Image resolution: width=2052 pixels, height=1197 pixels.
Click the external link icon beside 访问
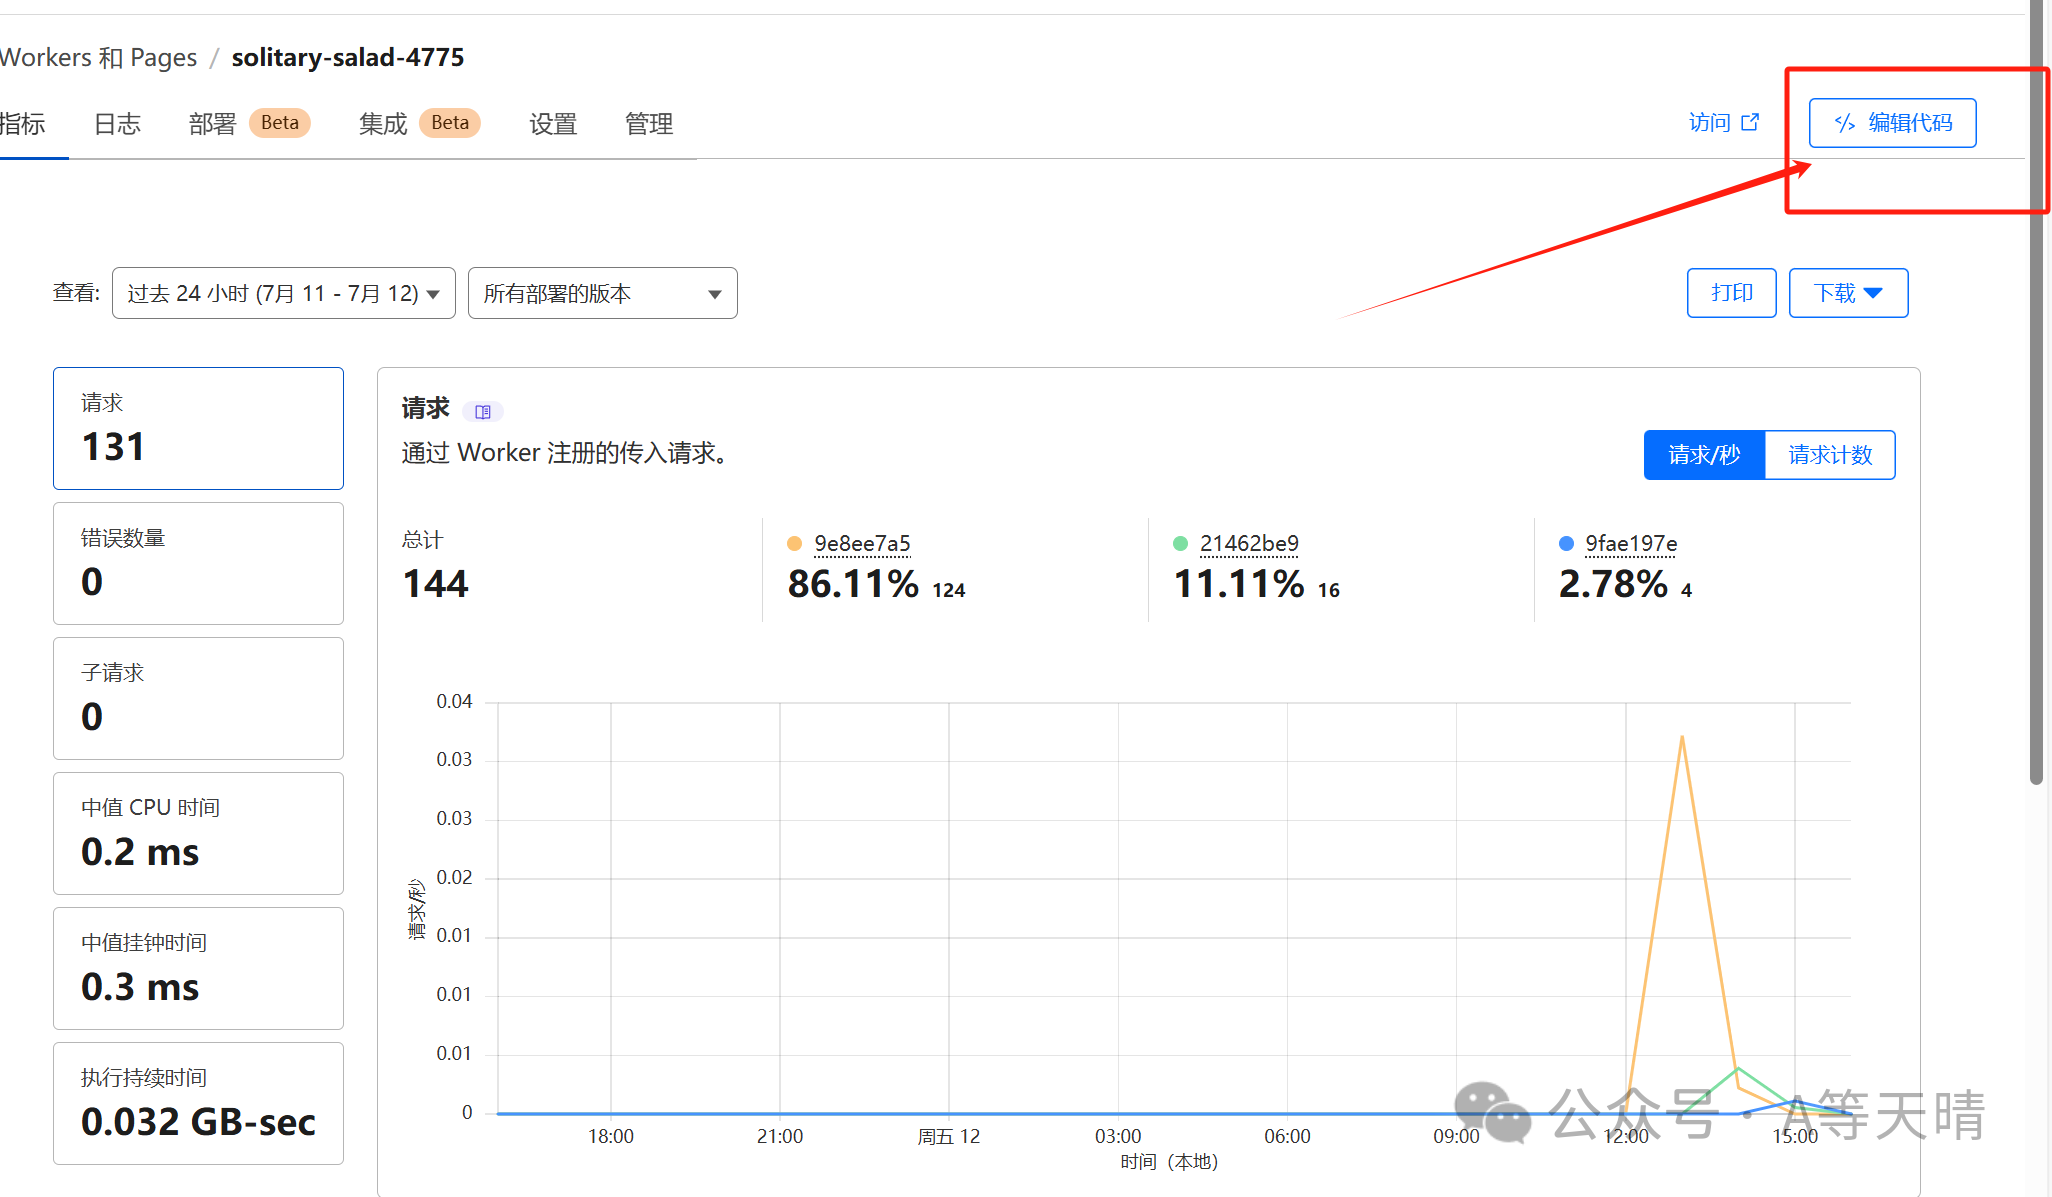pyautogui.click(x=1750, y=122)
